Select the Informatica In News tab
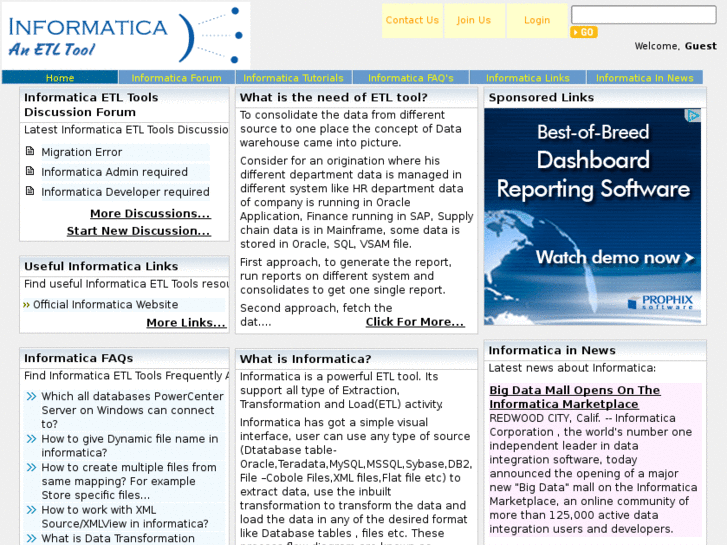Screen dimensions: 727x545 (x=644, y=77)
